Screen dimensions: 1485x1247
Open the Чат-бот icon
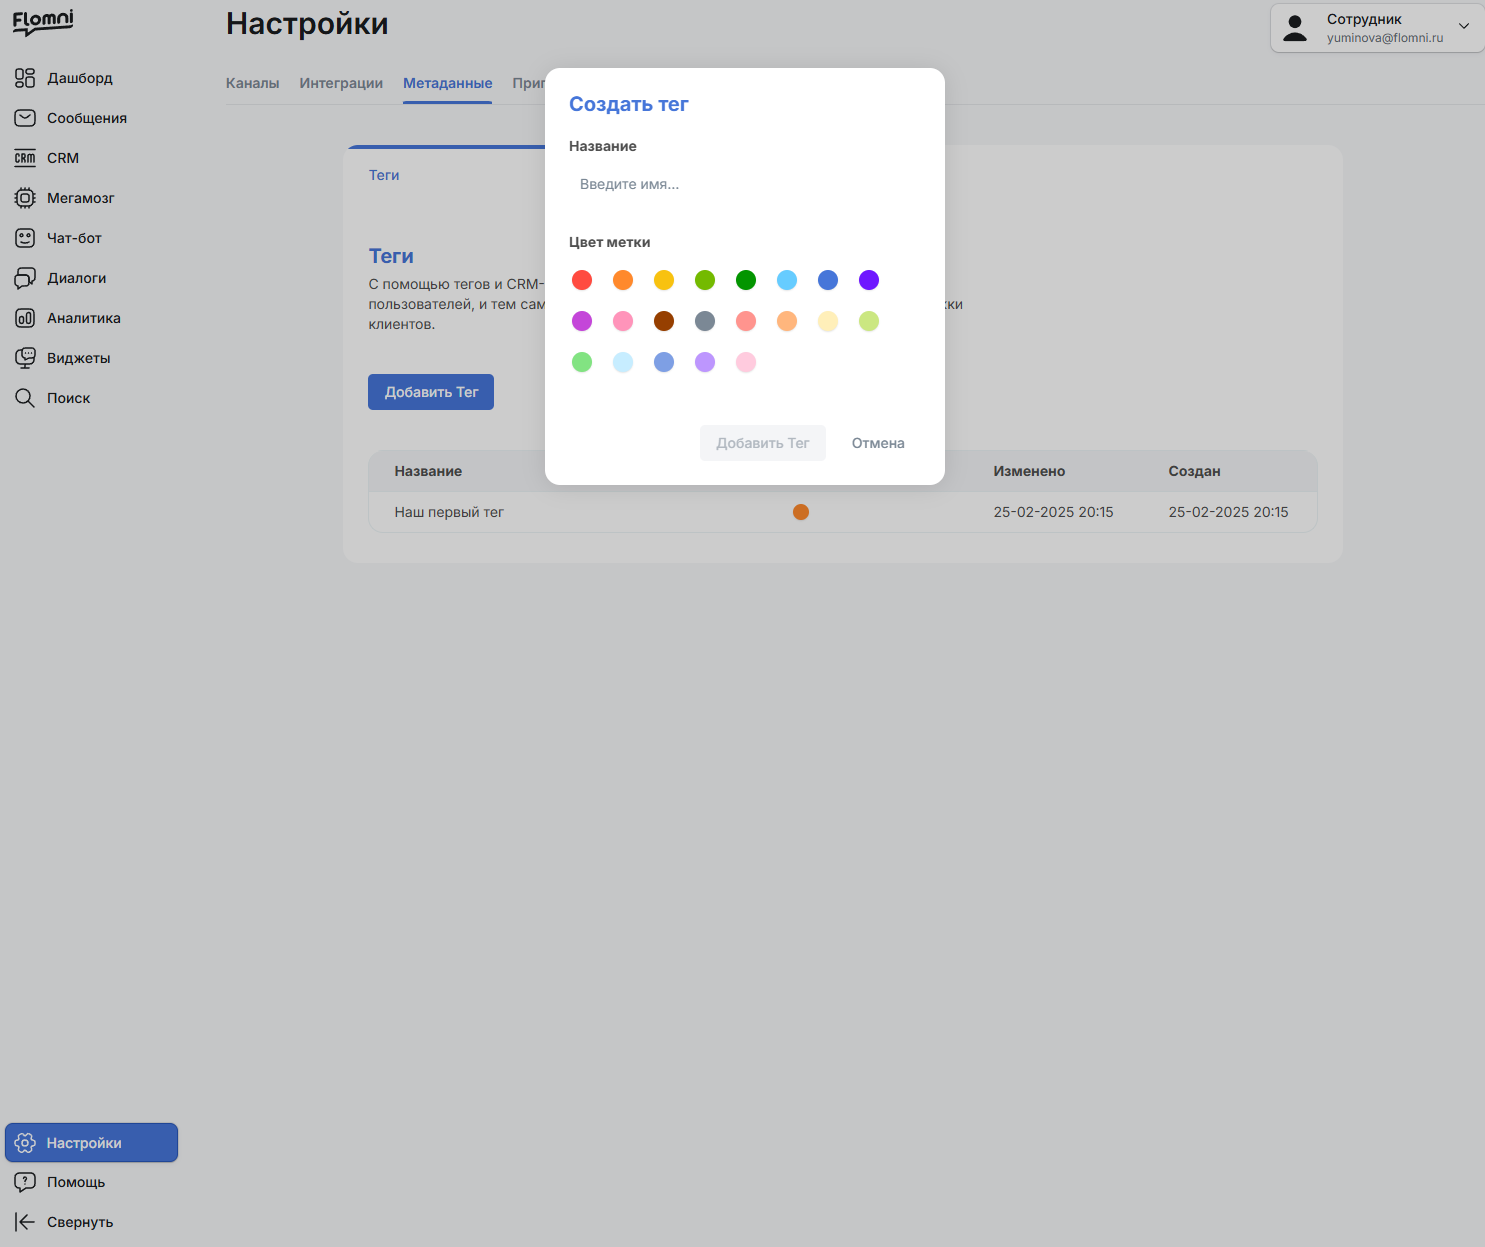coord(25,238)
